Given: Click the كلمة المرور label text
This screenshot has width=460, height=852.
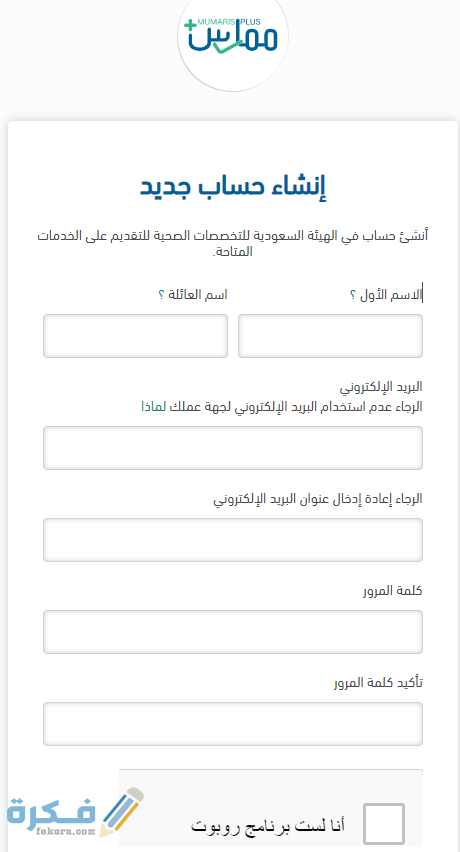Looking at the screenshot, I should 393,591.
